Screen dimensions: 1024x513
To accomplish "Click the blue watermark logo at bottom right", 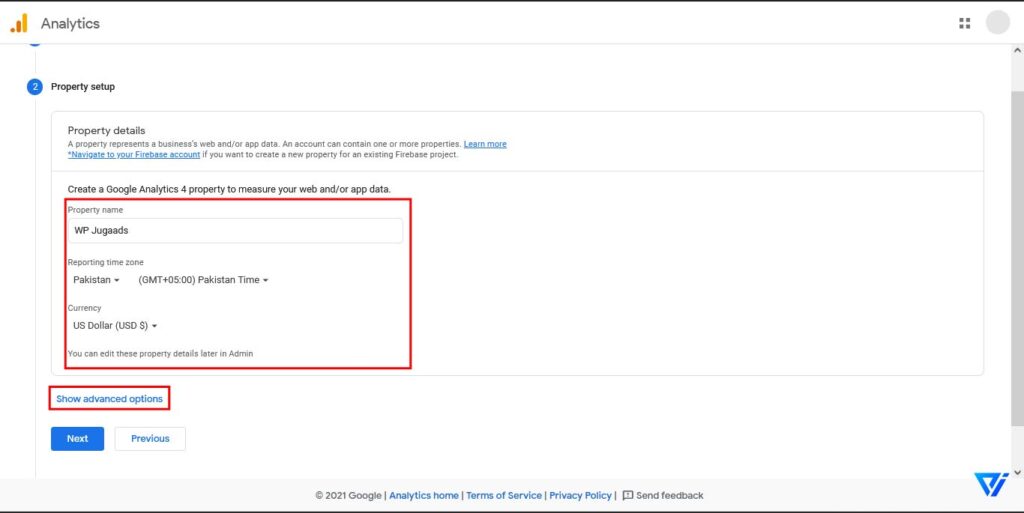I will click(x=991, y=485).
